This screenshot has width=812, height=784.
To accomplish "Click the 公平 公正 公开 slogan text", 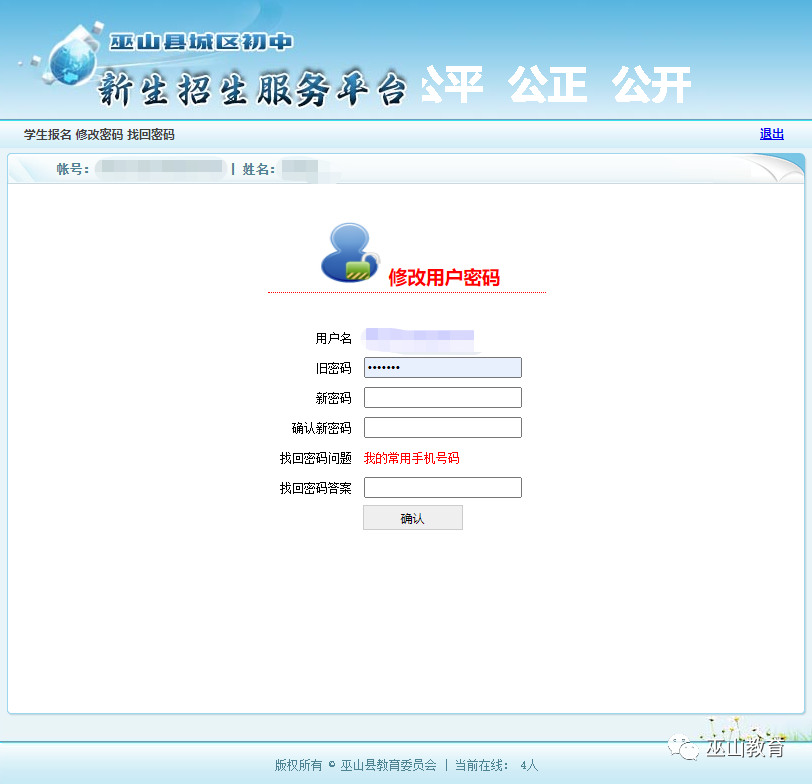I will point(557,84).
